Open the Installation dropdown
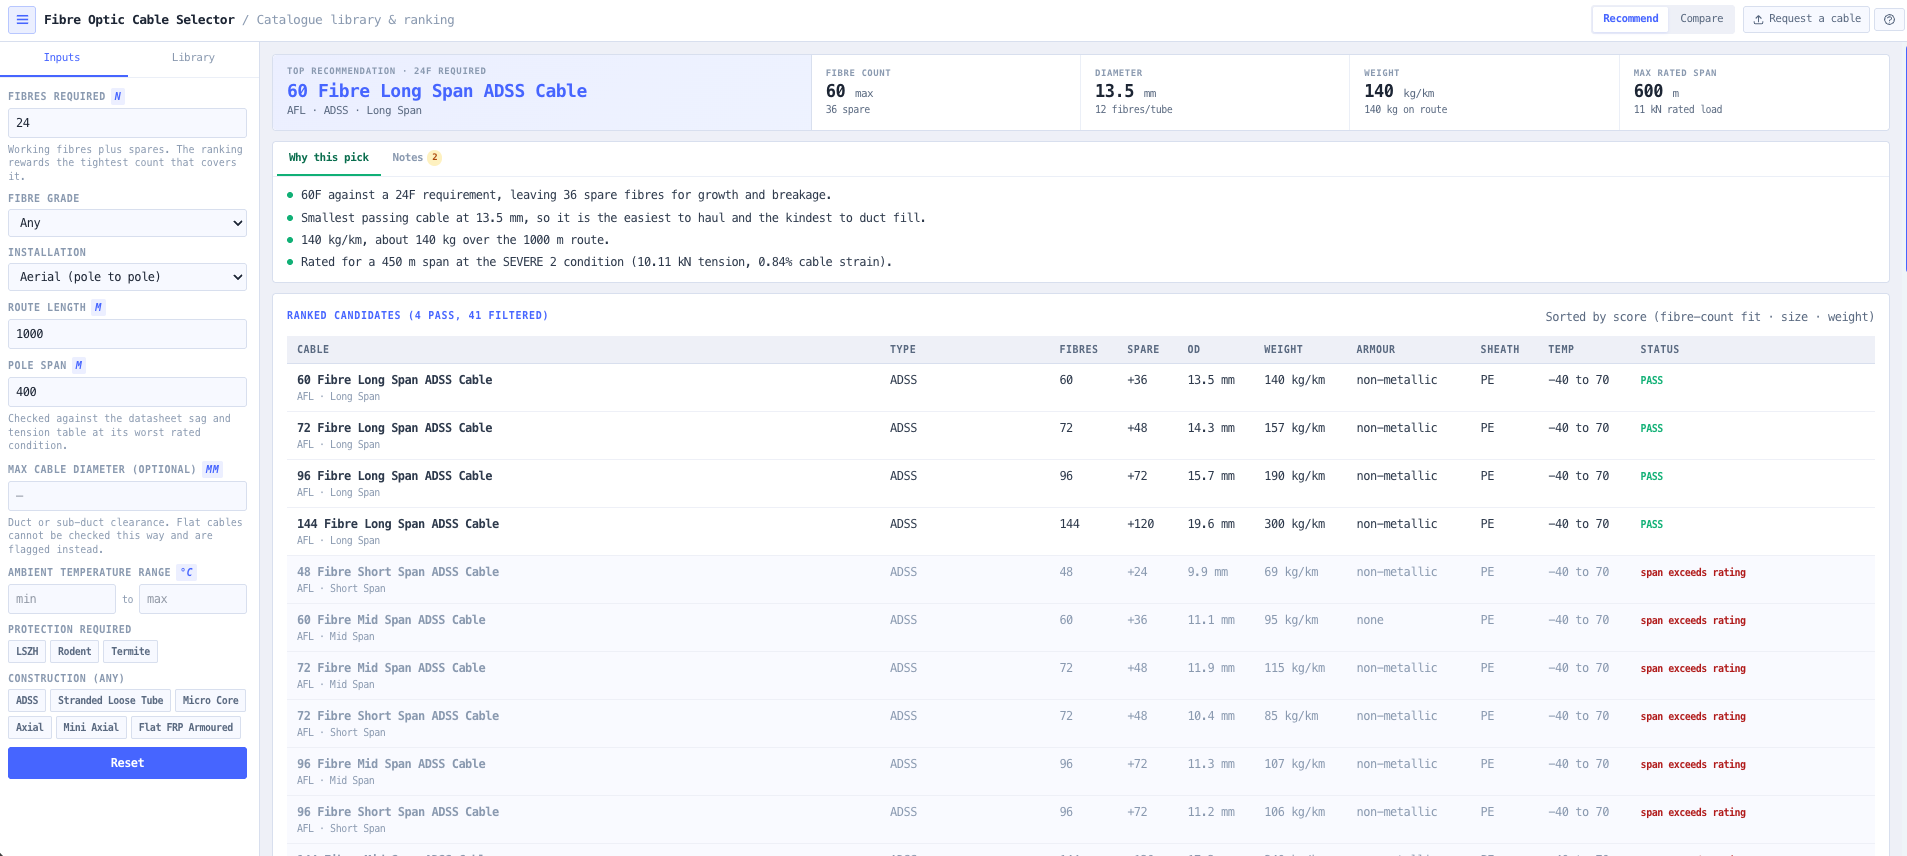 point(127,277)
